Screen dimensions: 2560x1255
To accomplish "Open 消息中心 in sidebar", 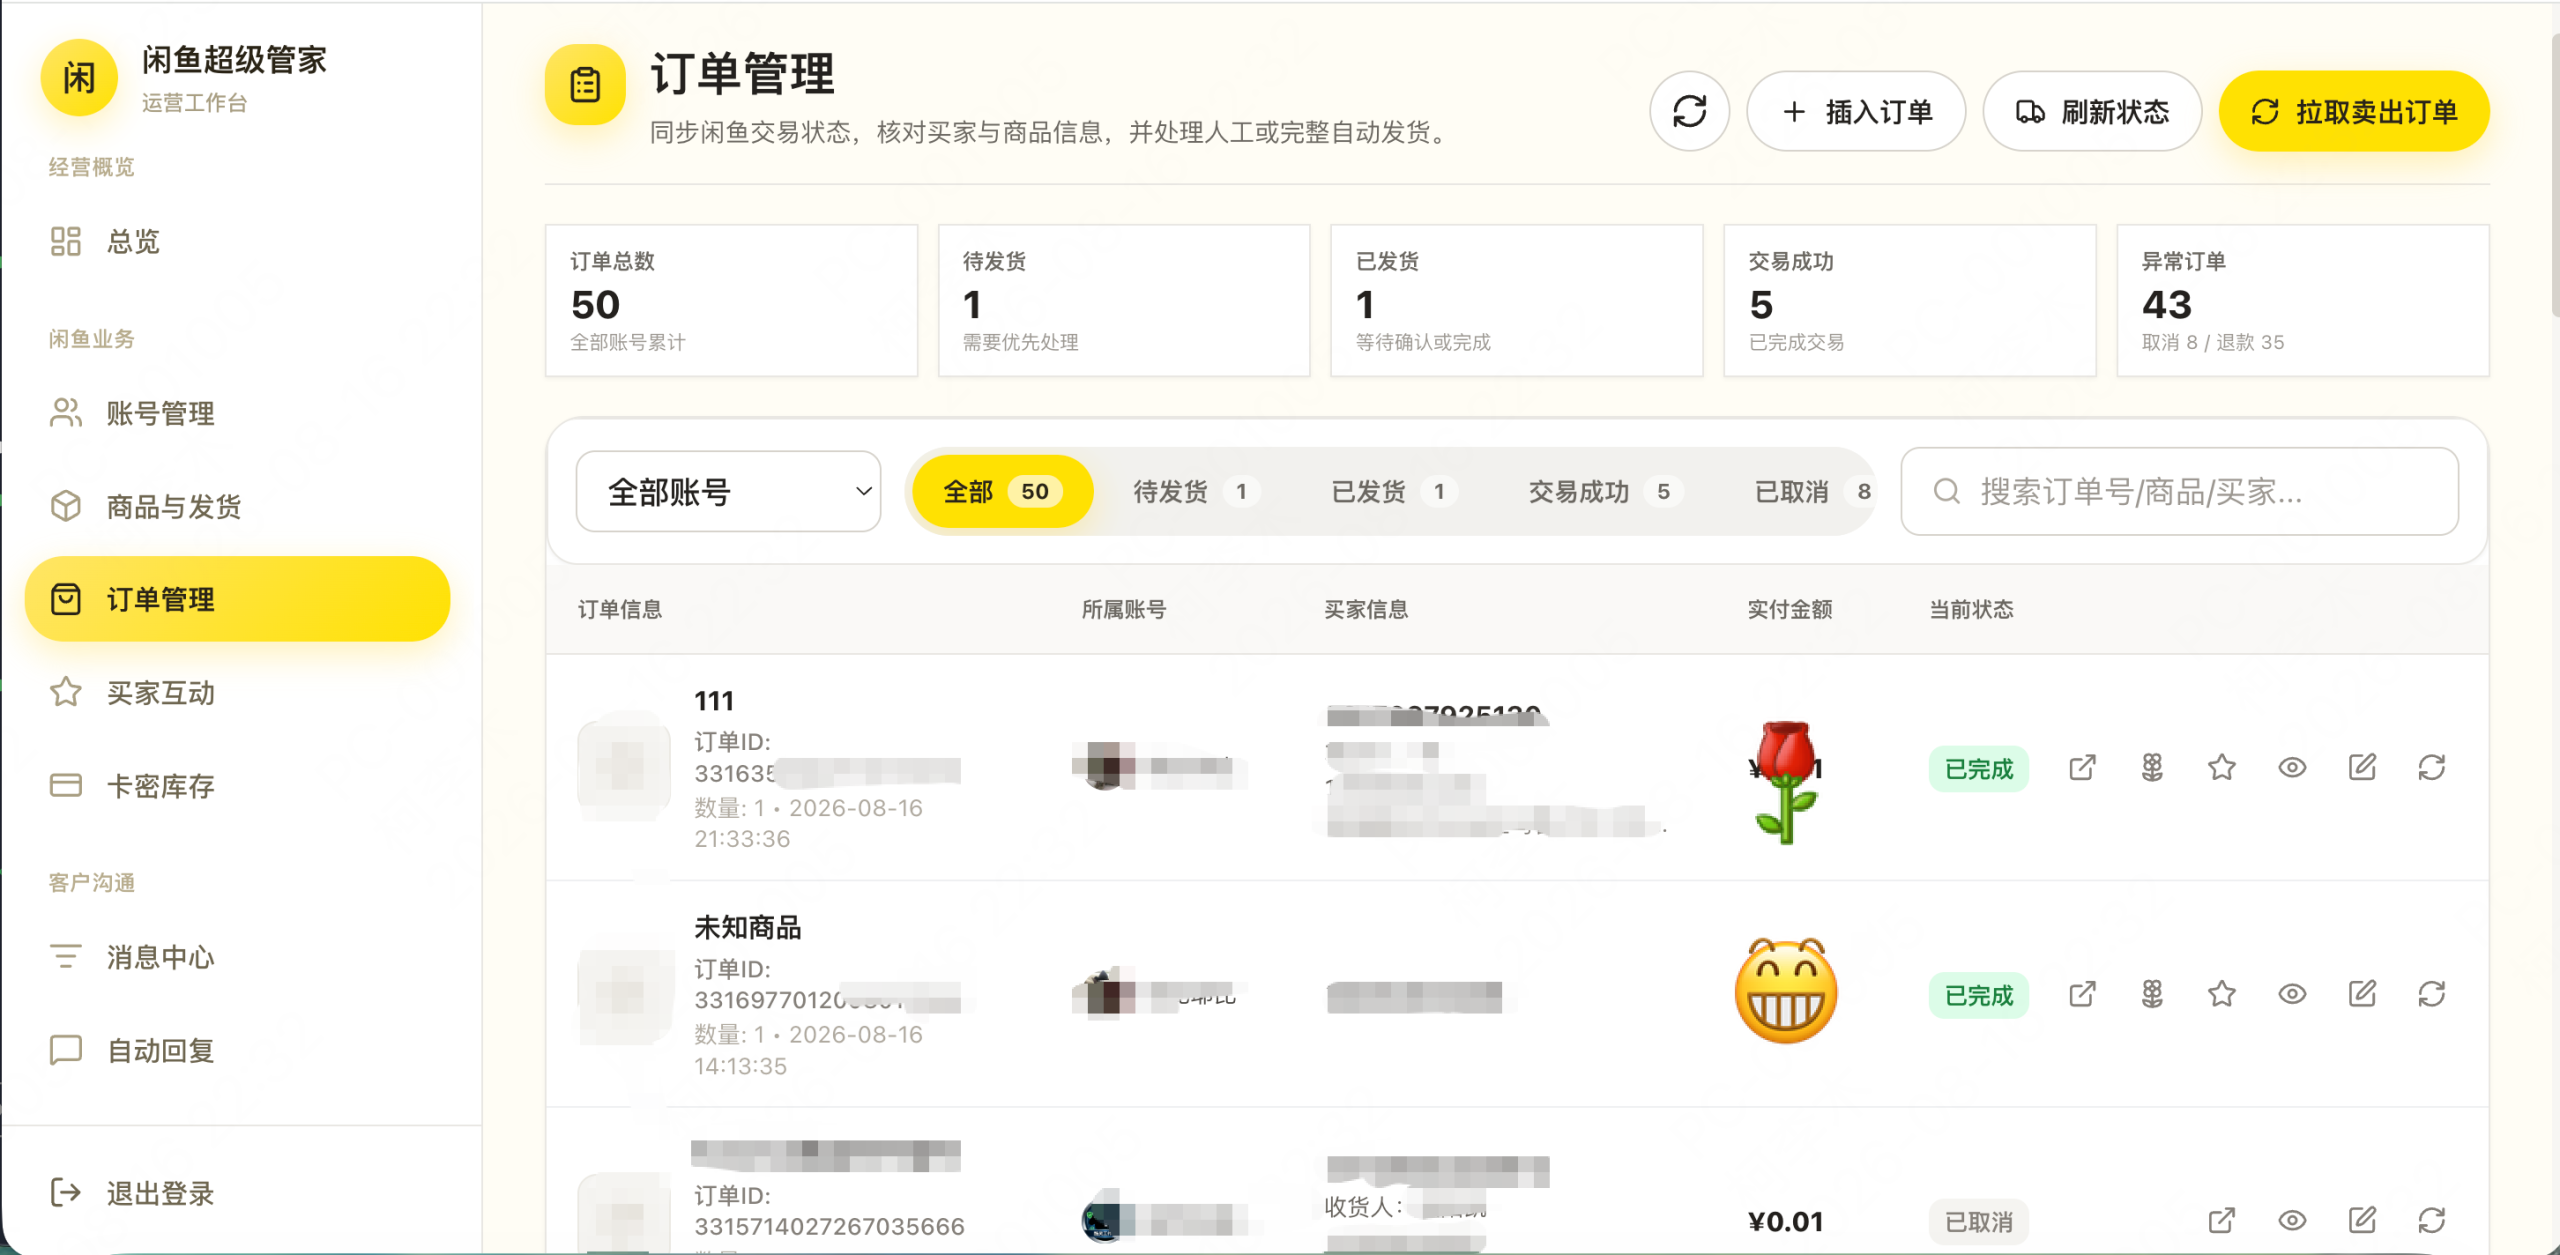I will pyautogui.click(x=237, y=957).
